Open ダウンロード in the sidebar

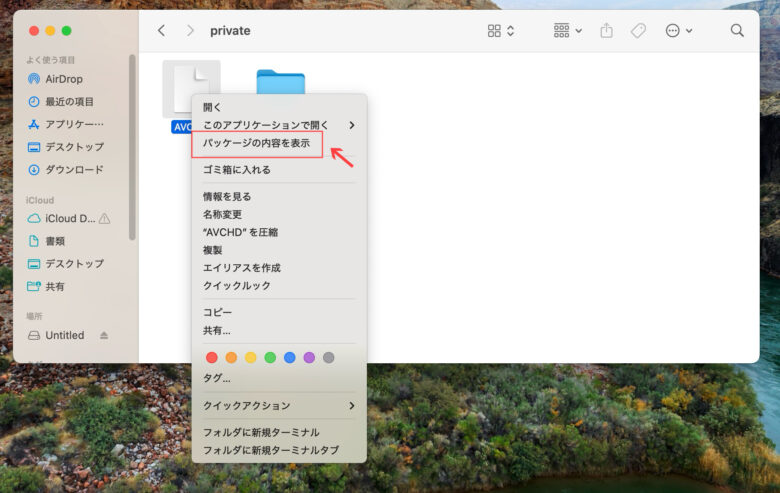(74, 170)
